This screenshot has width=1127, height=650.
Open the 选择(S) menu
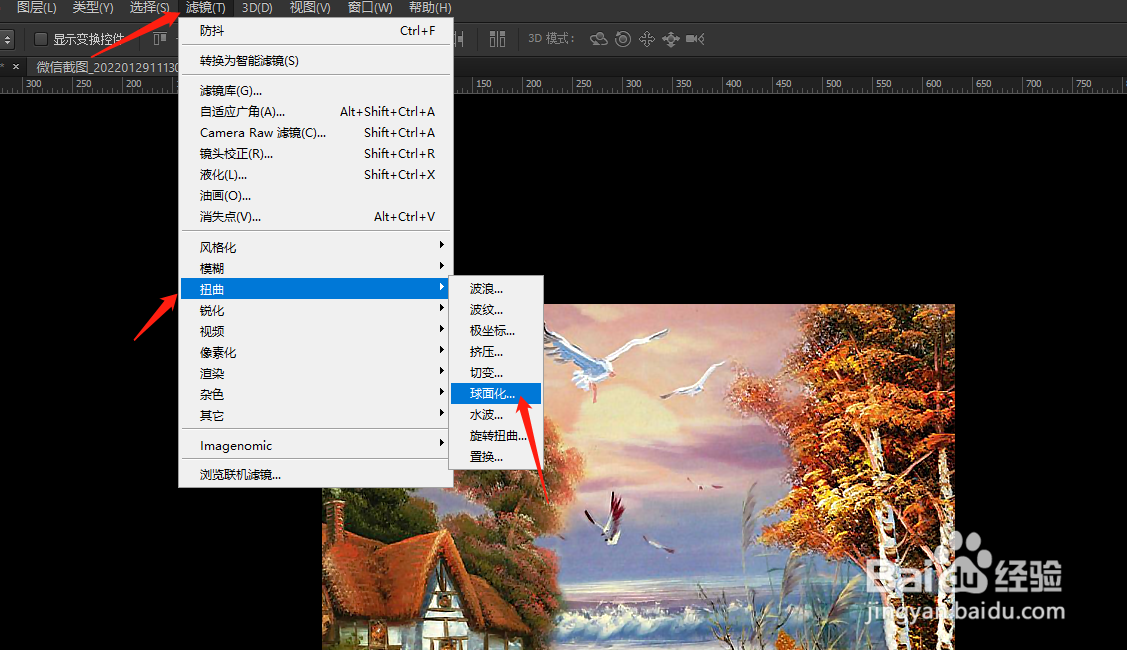[149, 8]
